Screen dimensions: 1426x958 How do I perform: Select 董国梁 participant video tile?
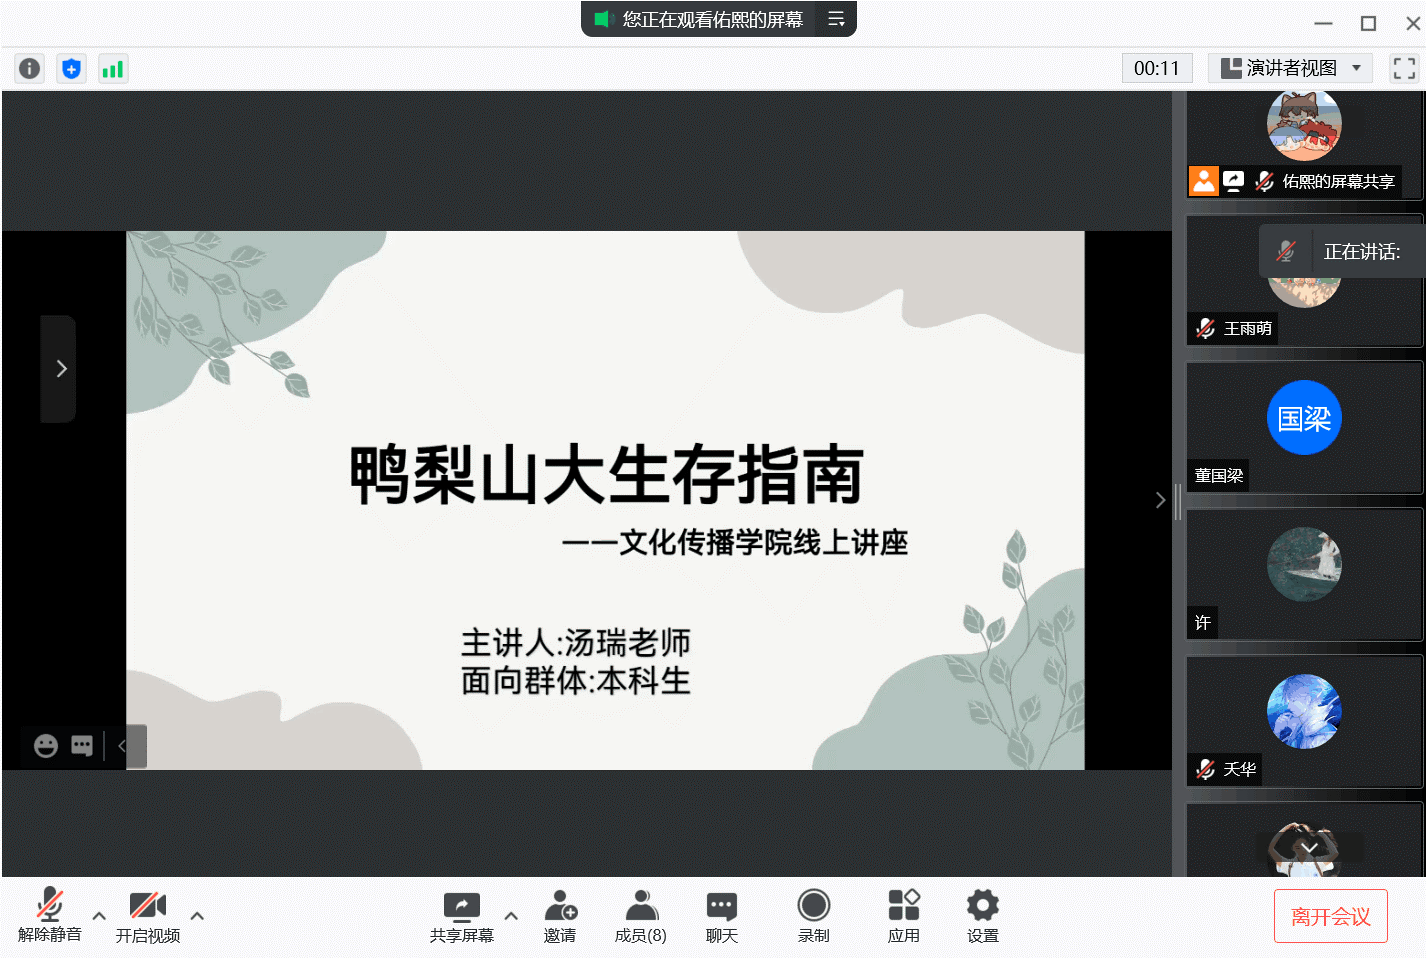pos(1303,427)
